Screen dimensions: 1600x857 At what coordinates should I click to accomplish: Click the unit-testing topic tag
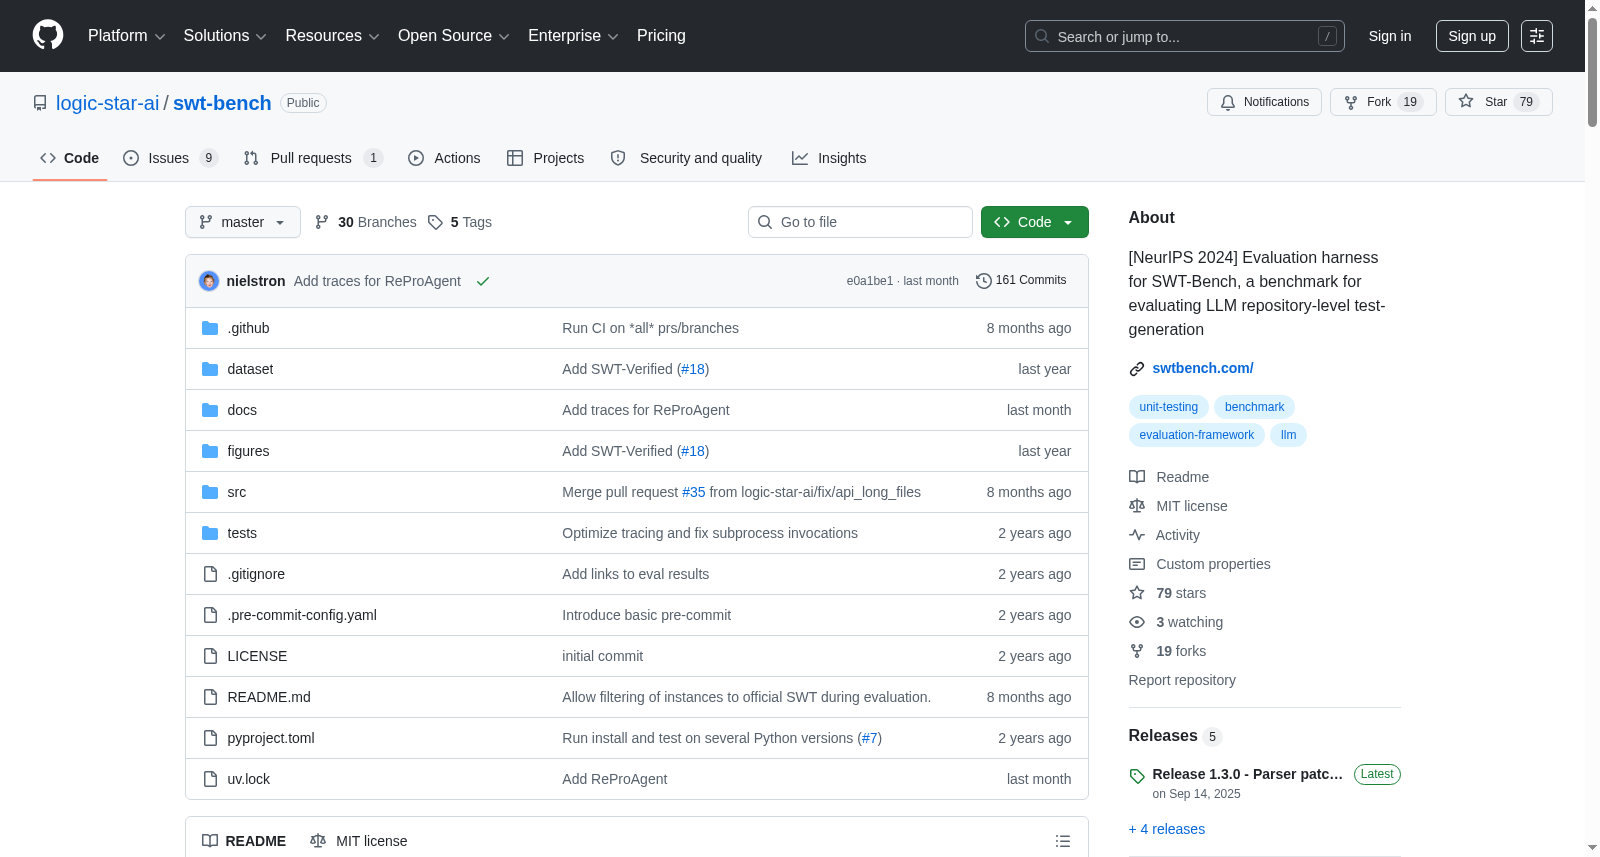point(1168,407)
